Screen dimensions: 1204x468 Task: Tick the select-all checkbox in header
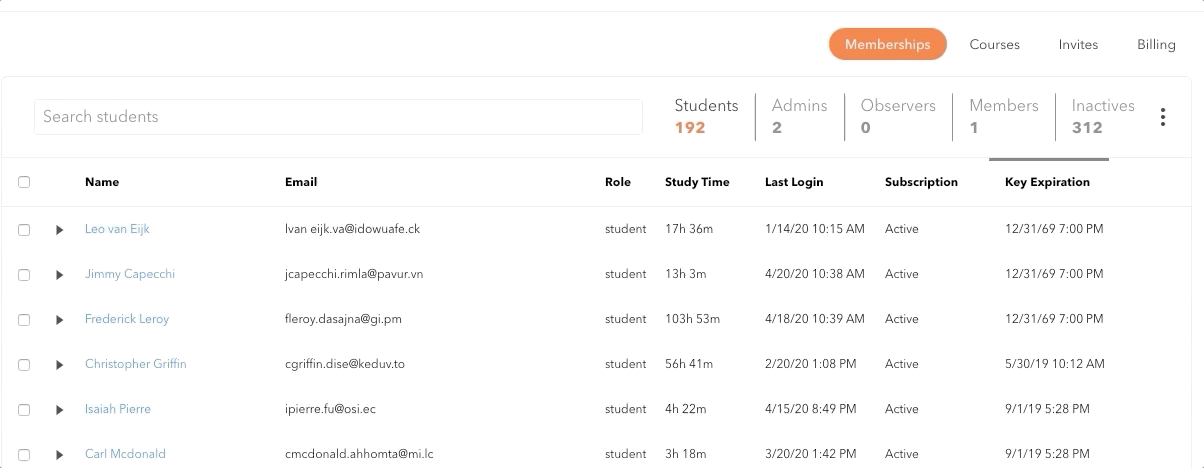click(24, 182)
